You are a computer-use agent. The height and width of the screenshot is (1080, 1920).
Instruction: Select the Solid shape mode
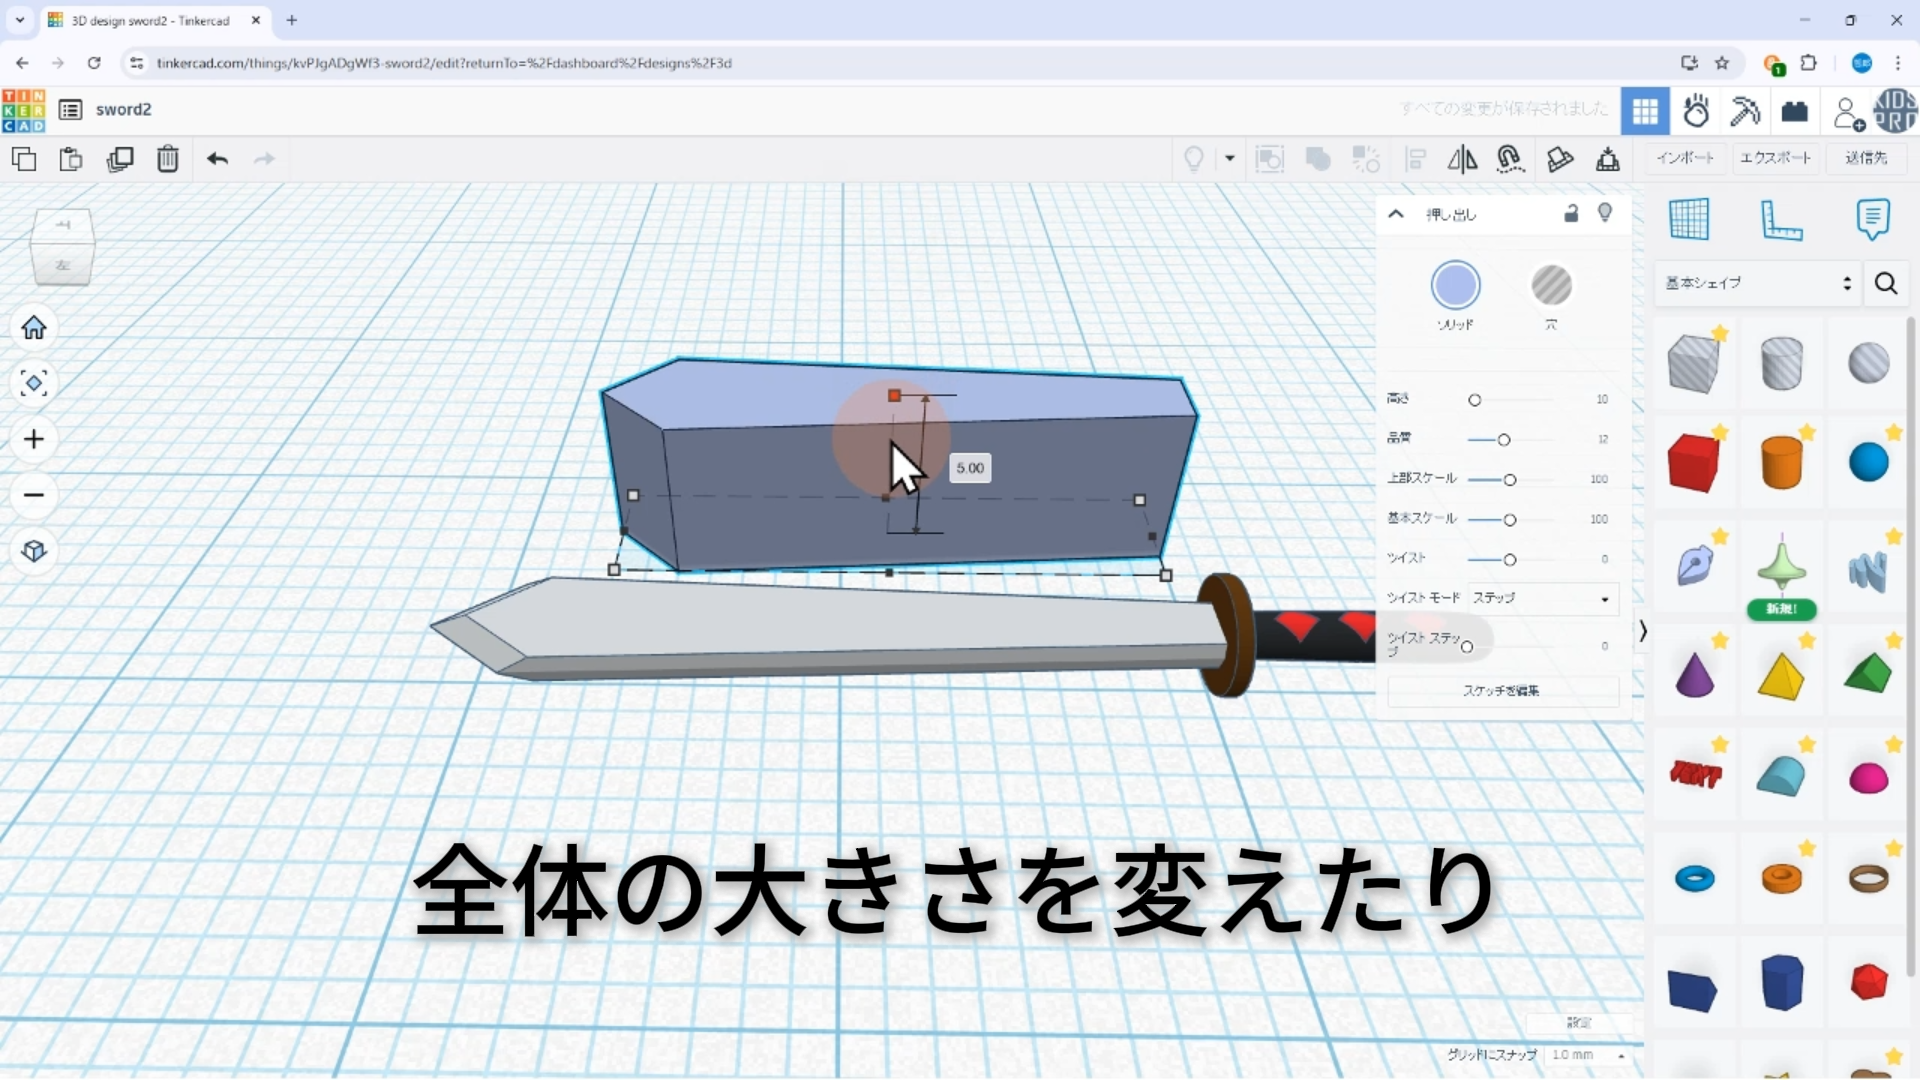pyautogui.click(x=1455, y=286)
